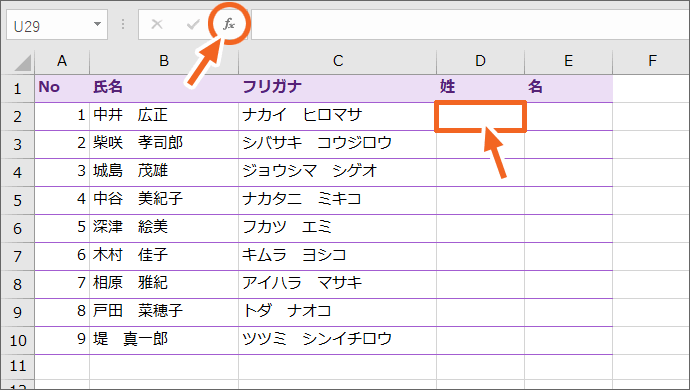Select row 9 header
This screenshot has width=690, height=390.
tap(18, 313)
